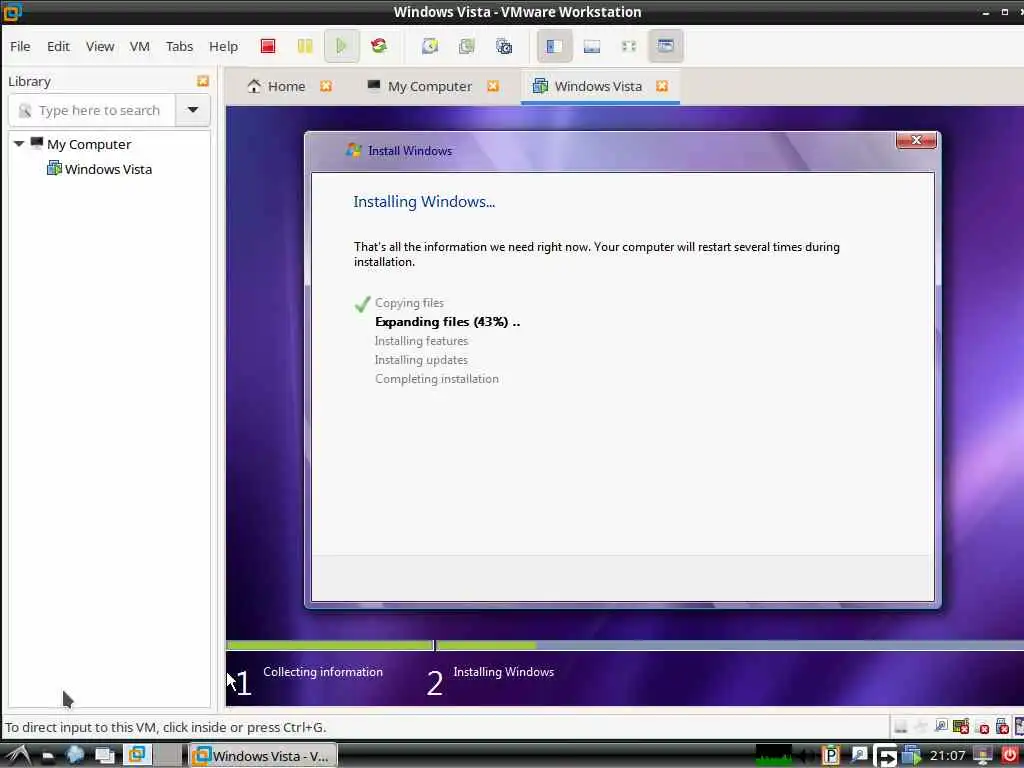
Task: Click the Restart guest toolbar icon
Action: pyautogui.click(x=379, y=46)
